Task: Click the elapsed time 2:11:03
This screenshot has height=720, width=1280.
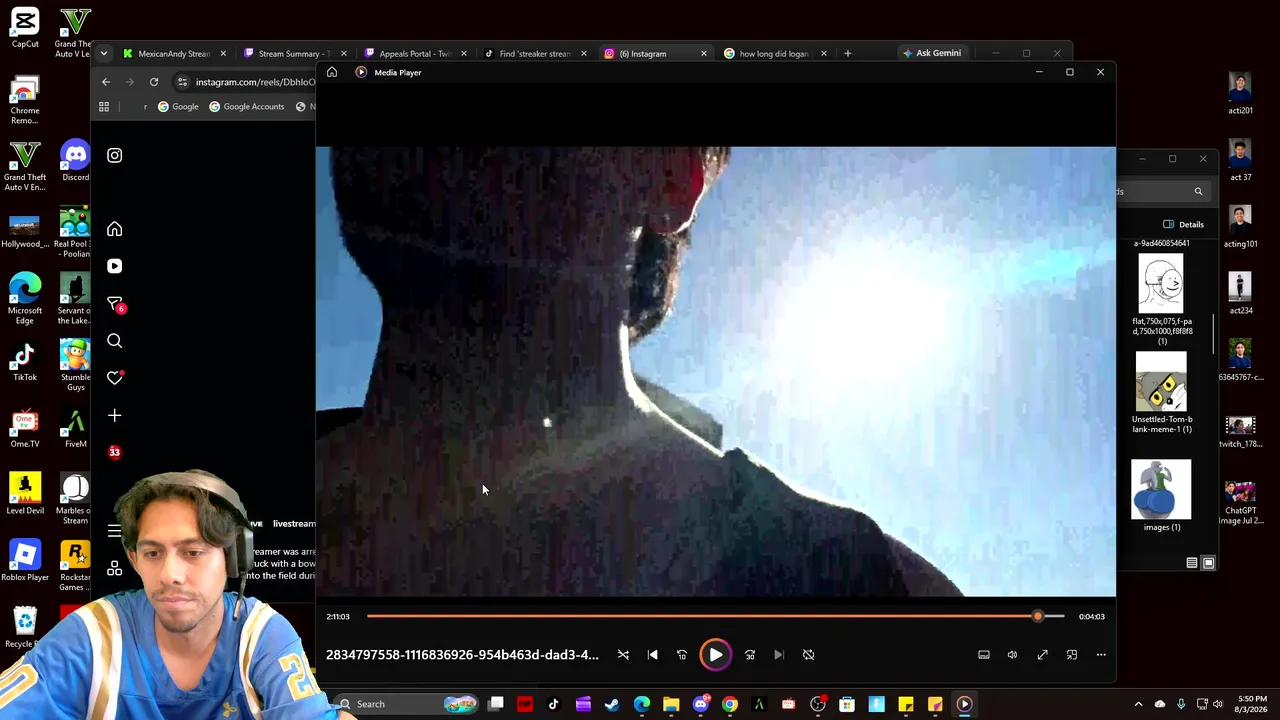Action: click(338, 616)
